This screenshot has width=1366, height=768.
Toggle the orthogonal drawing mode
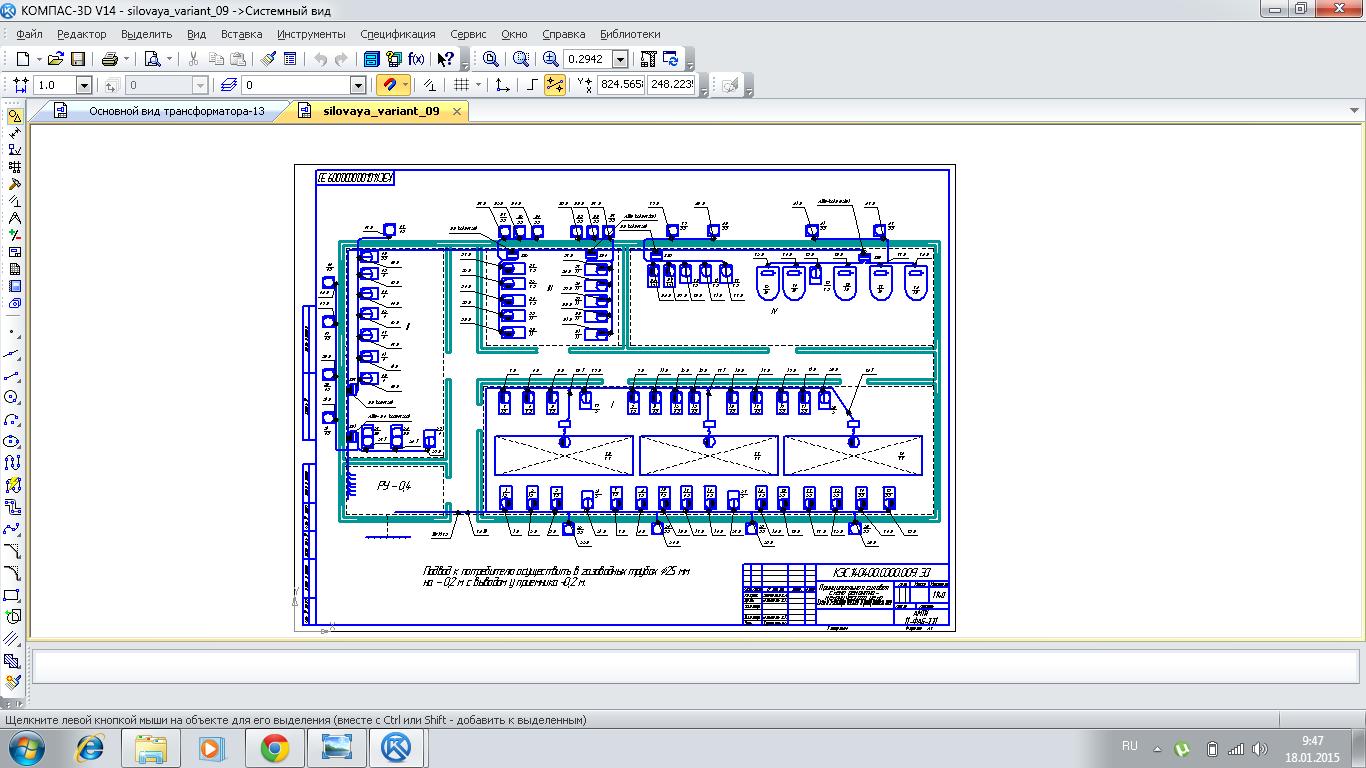[x=532, y=86]
